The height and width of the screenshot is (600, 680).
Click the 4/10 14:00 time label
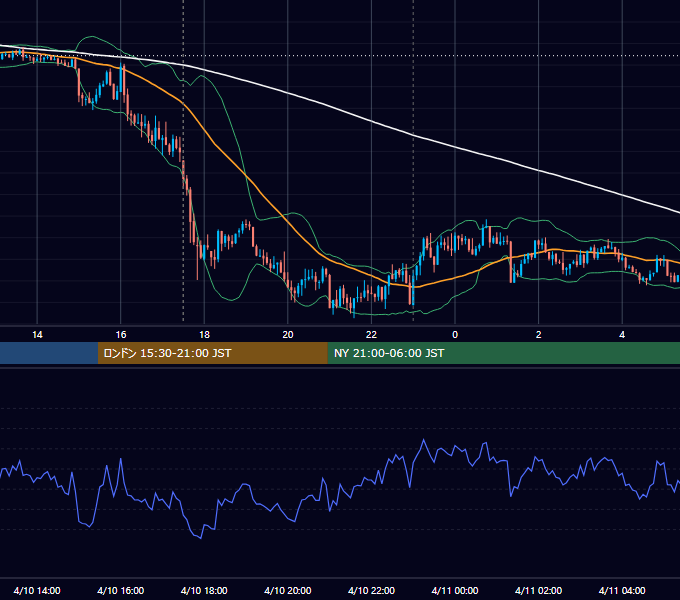tap(37, 590)
